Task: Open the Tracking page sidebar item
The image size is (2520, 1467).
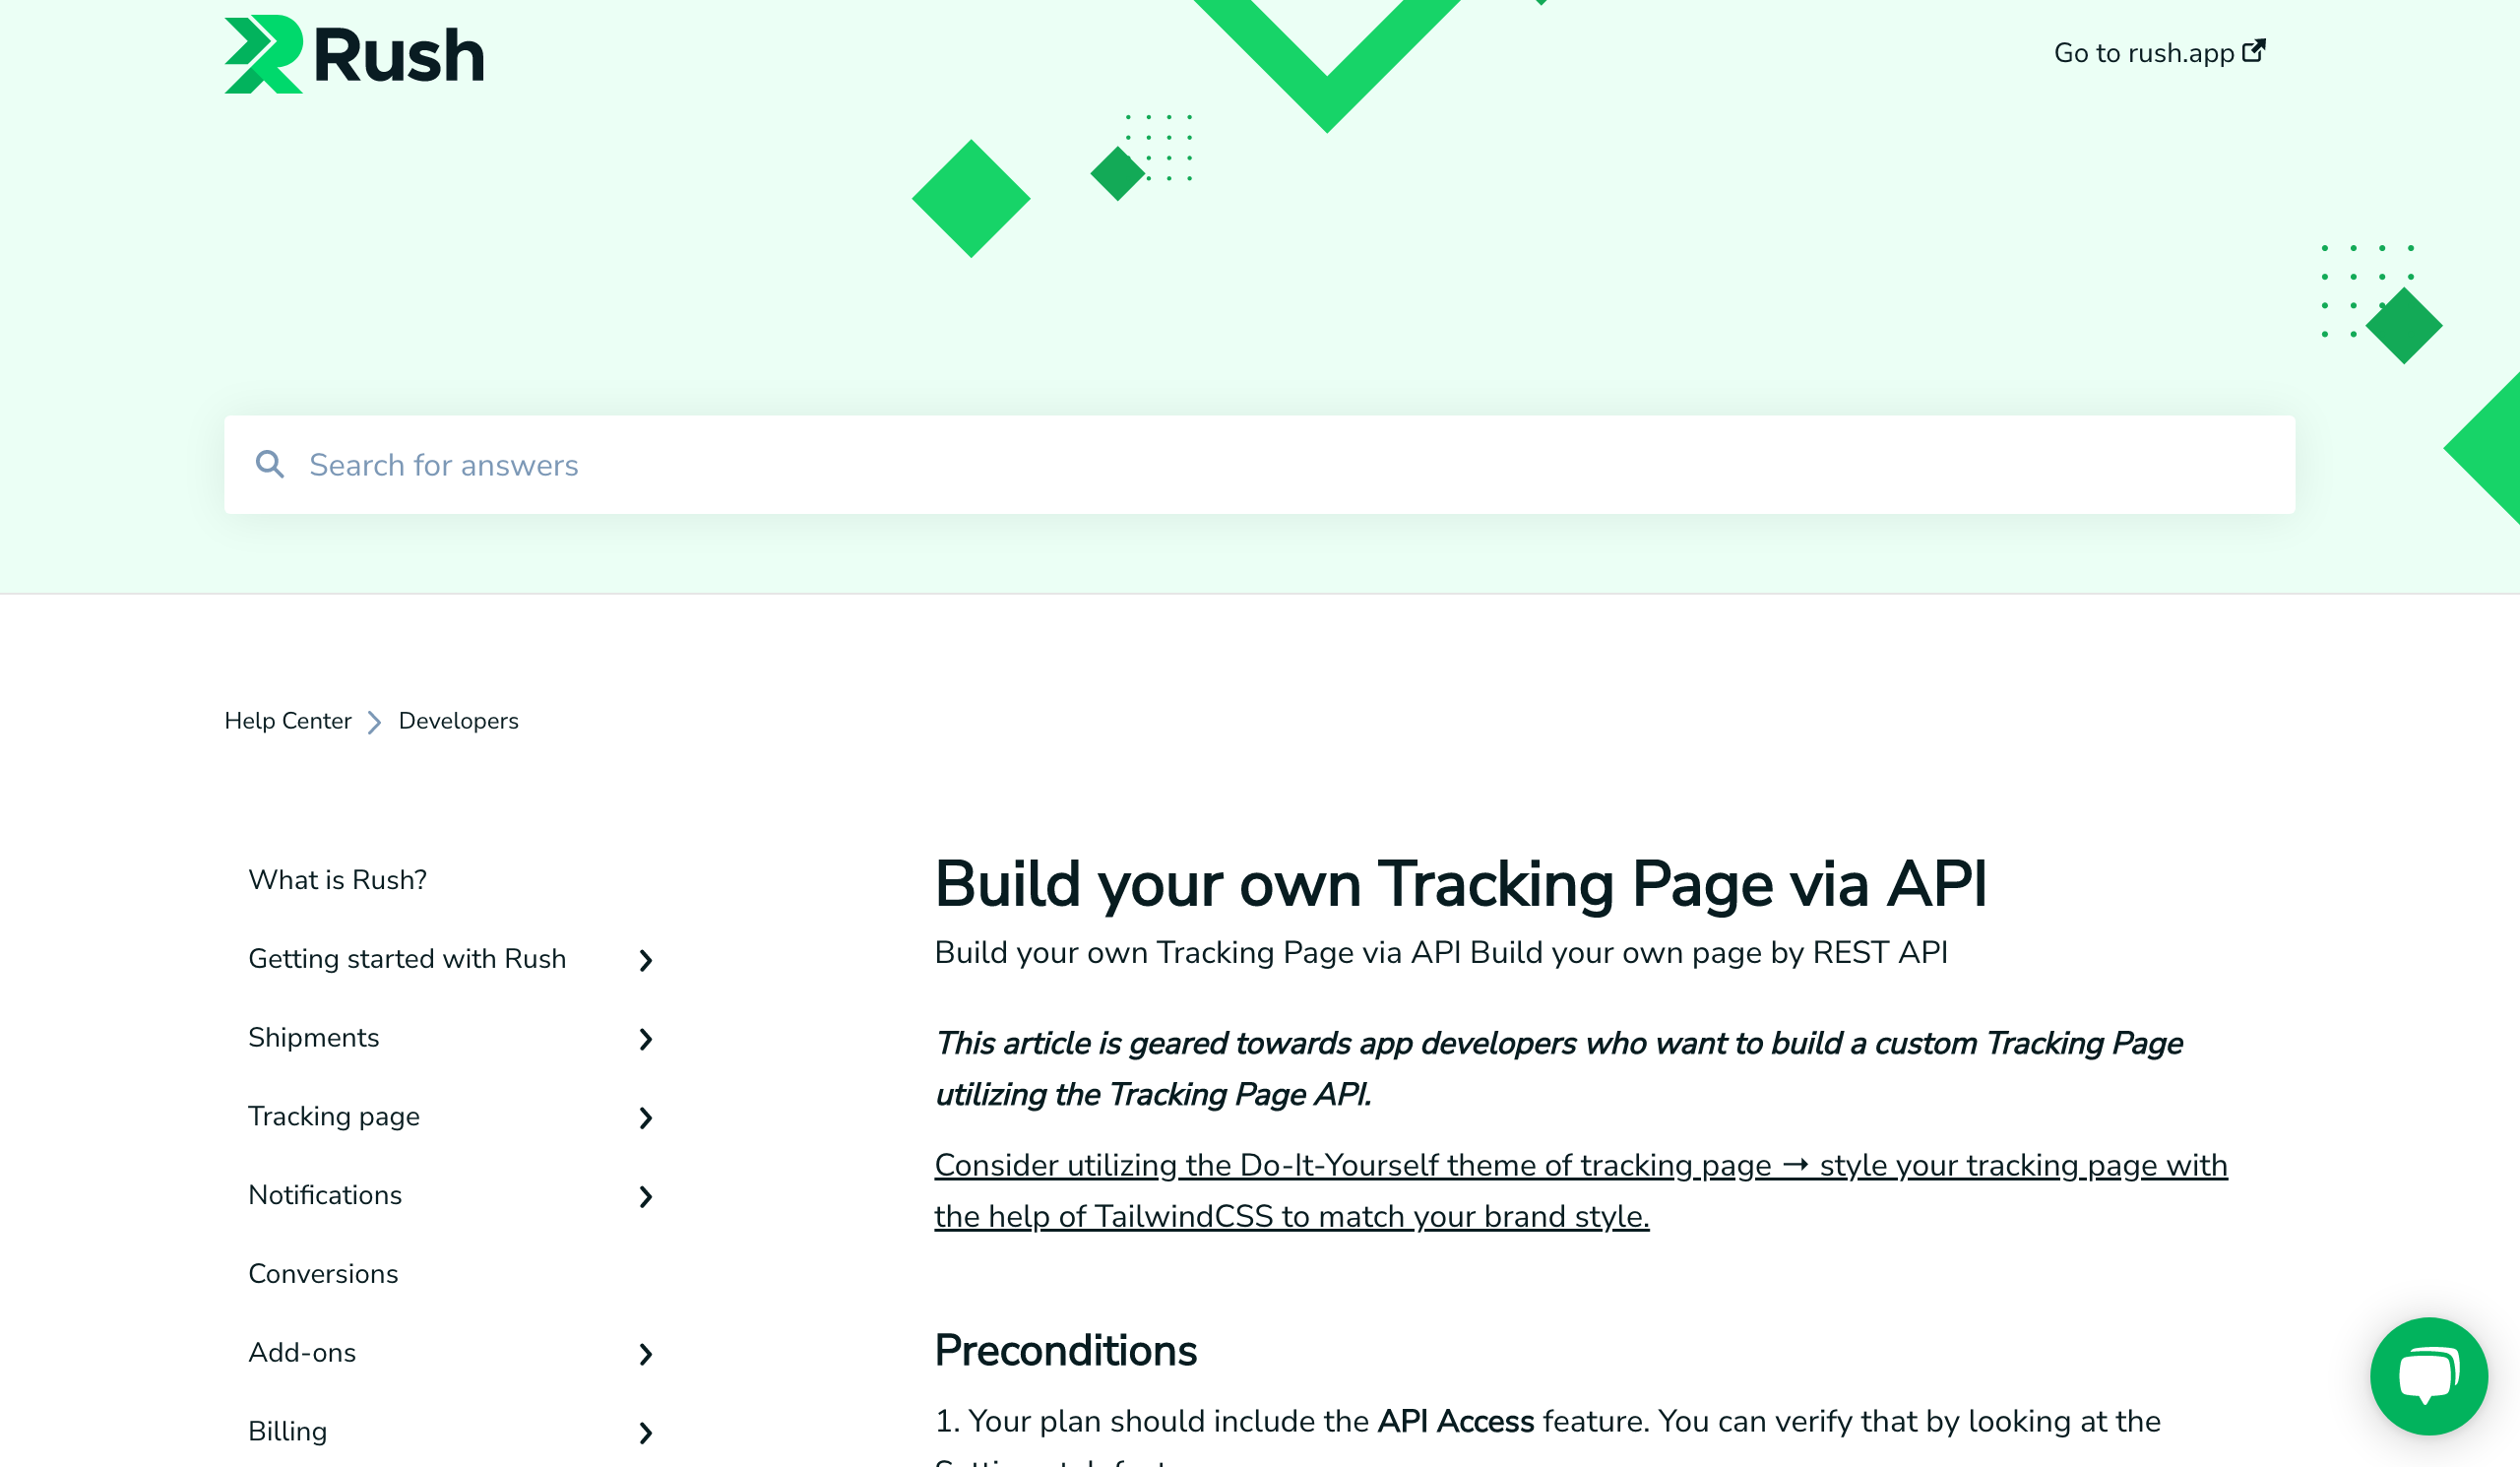Action: [x=334, y=1117]
